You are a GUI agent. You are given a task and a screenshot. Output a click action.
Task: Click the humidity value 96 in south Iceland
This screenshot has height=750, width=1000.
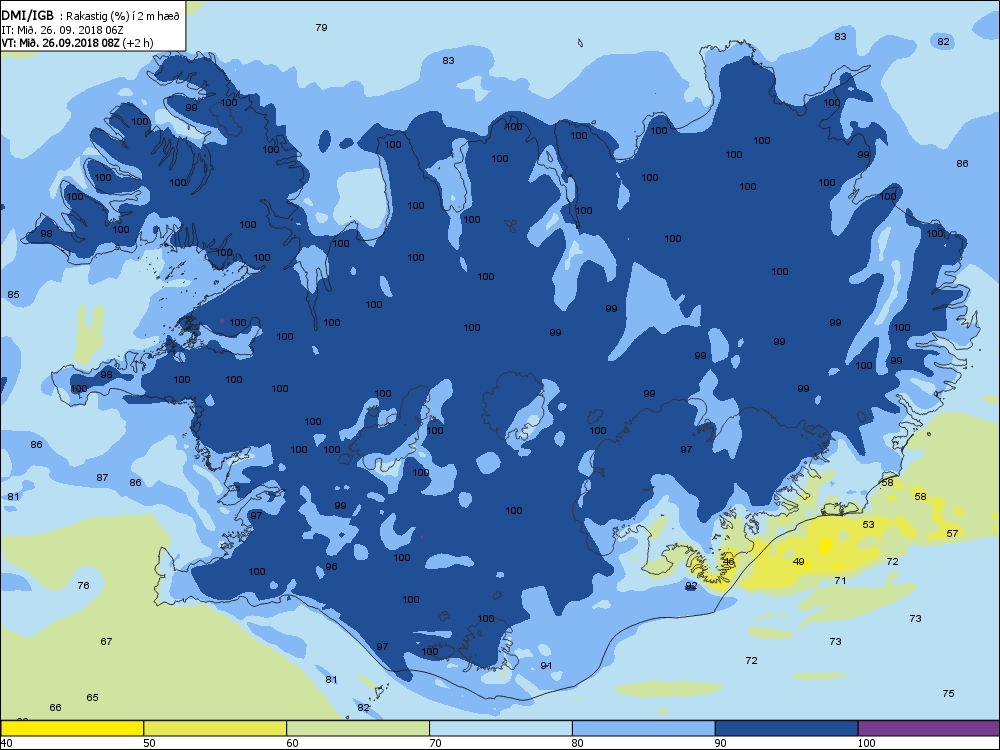coord(331,567)
